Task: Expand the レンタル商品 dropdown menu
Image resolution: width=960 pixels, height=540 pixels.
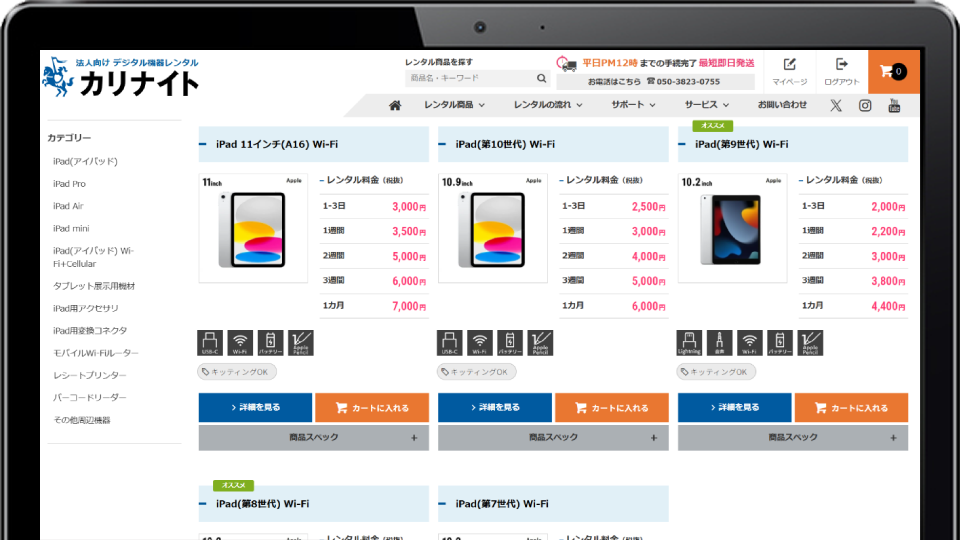Action: (454, 105)
